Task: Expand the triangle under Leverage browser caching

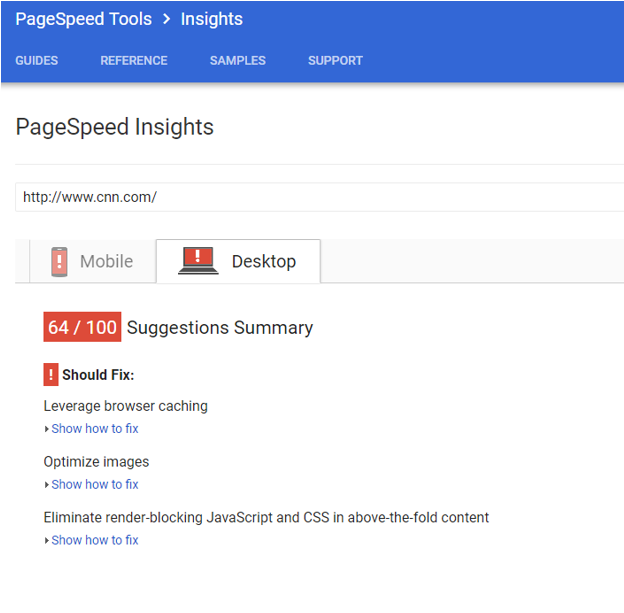Action: [47, 429]
